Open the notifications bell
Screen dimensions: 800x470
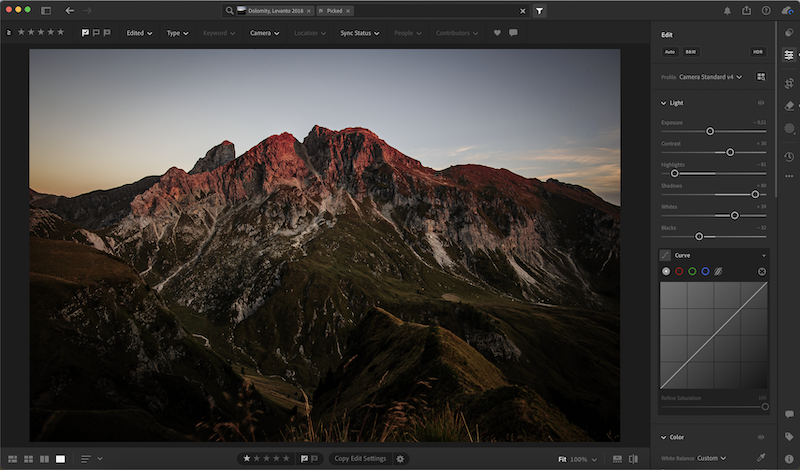[x=727, y=11]
